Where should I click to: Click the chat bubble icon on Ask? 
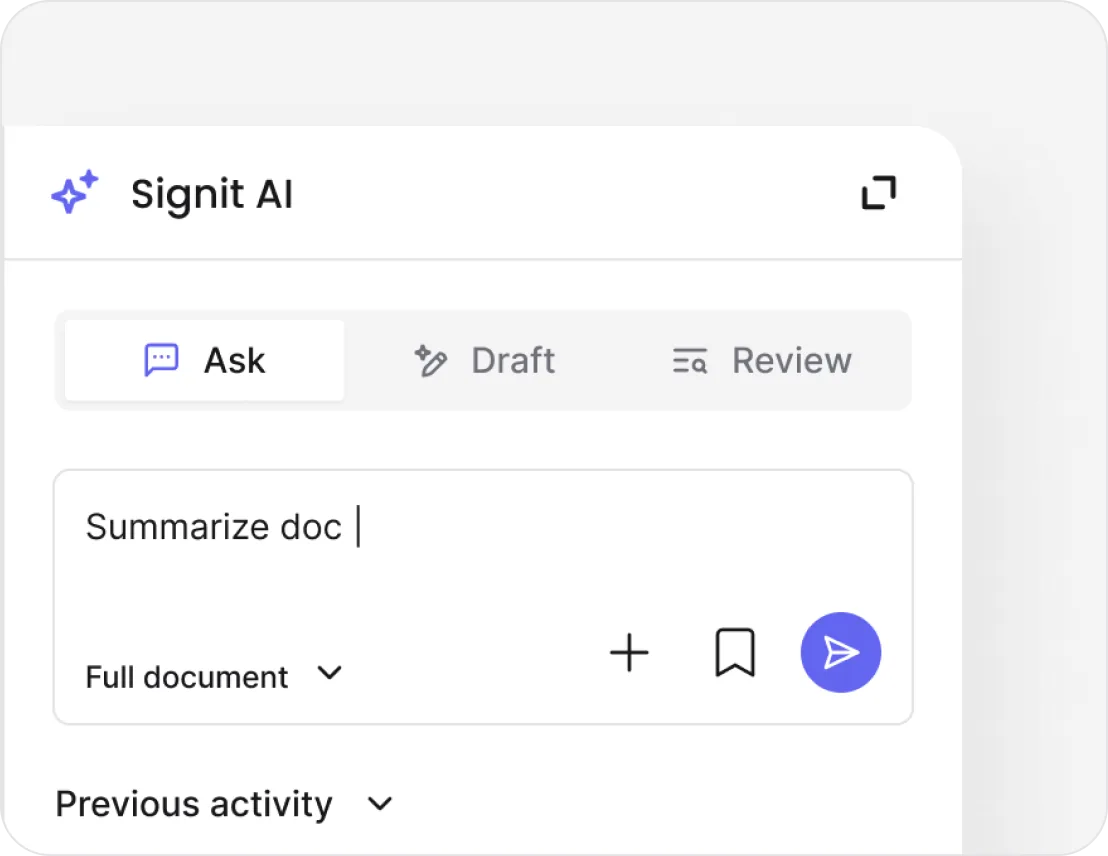pyautogui.click(x=161, y=360)
